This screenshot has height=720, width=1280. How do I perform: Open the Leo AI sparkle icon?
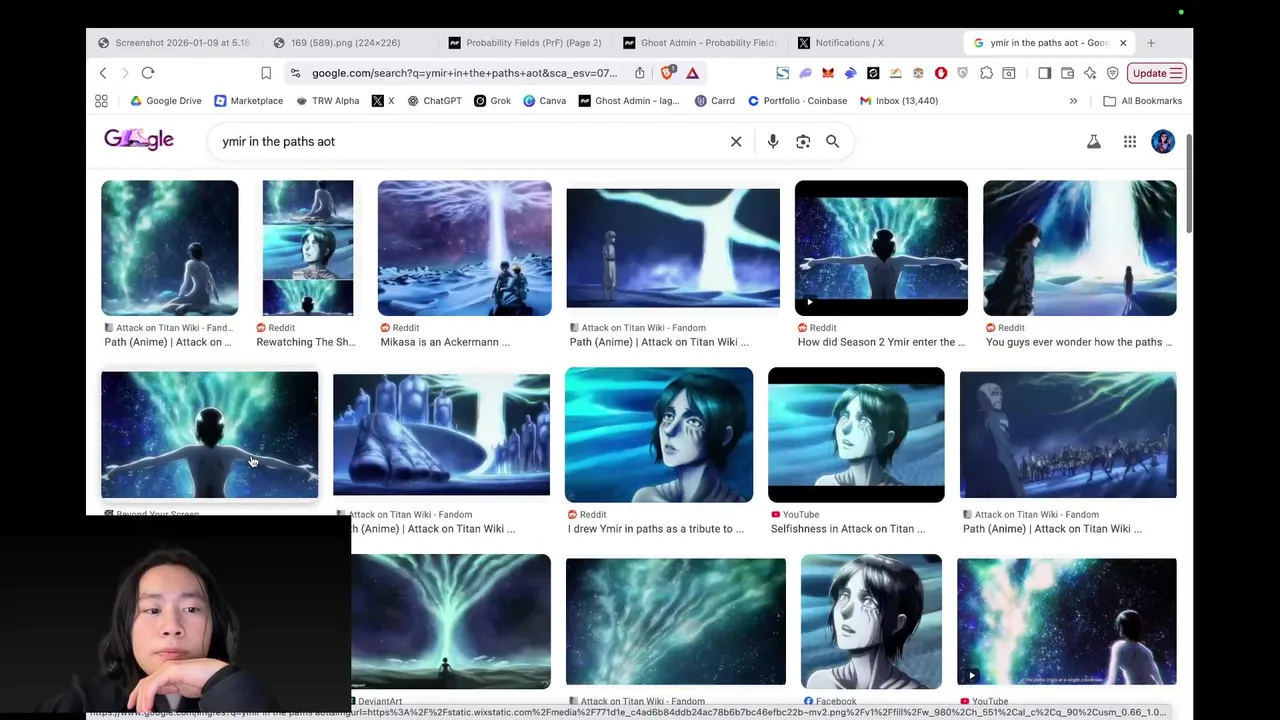click(x=1090, y=73)
